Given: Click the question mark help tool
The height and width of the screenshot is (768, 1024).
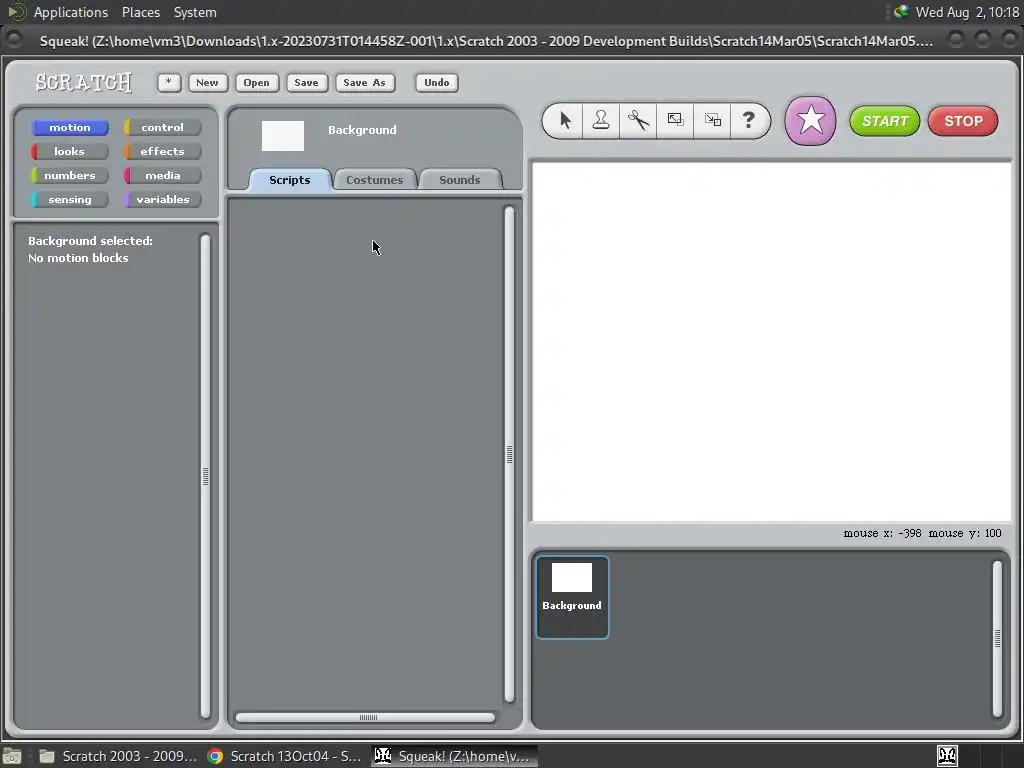Looking at the screenshot, I should pyautogui.click(x=749, y=120).
